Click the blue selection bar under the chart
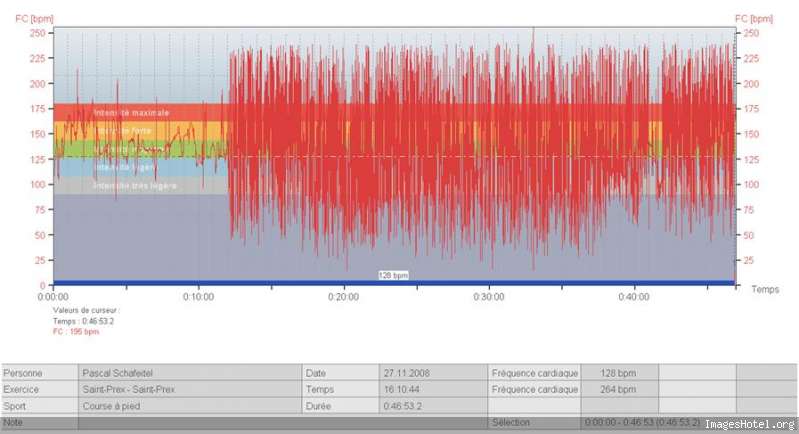The image size is (799, 434). point(394,282)
